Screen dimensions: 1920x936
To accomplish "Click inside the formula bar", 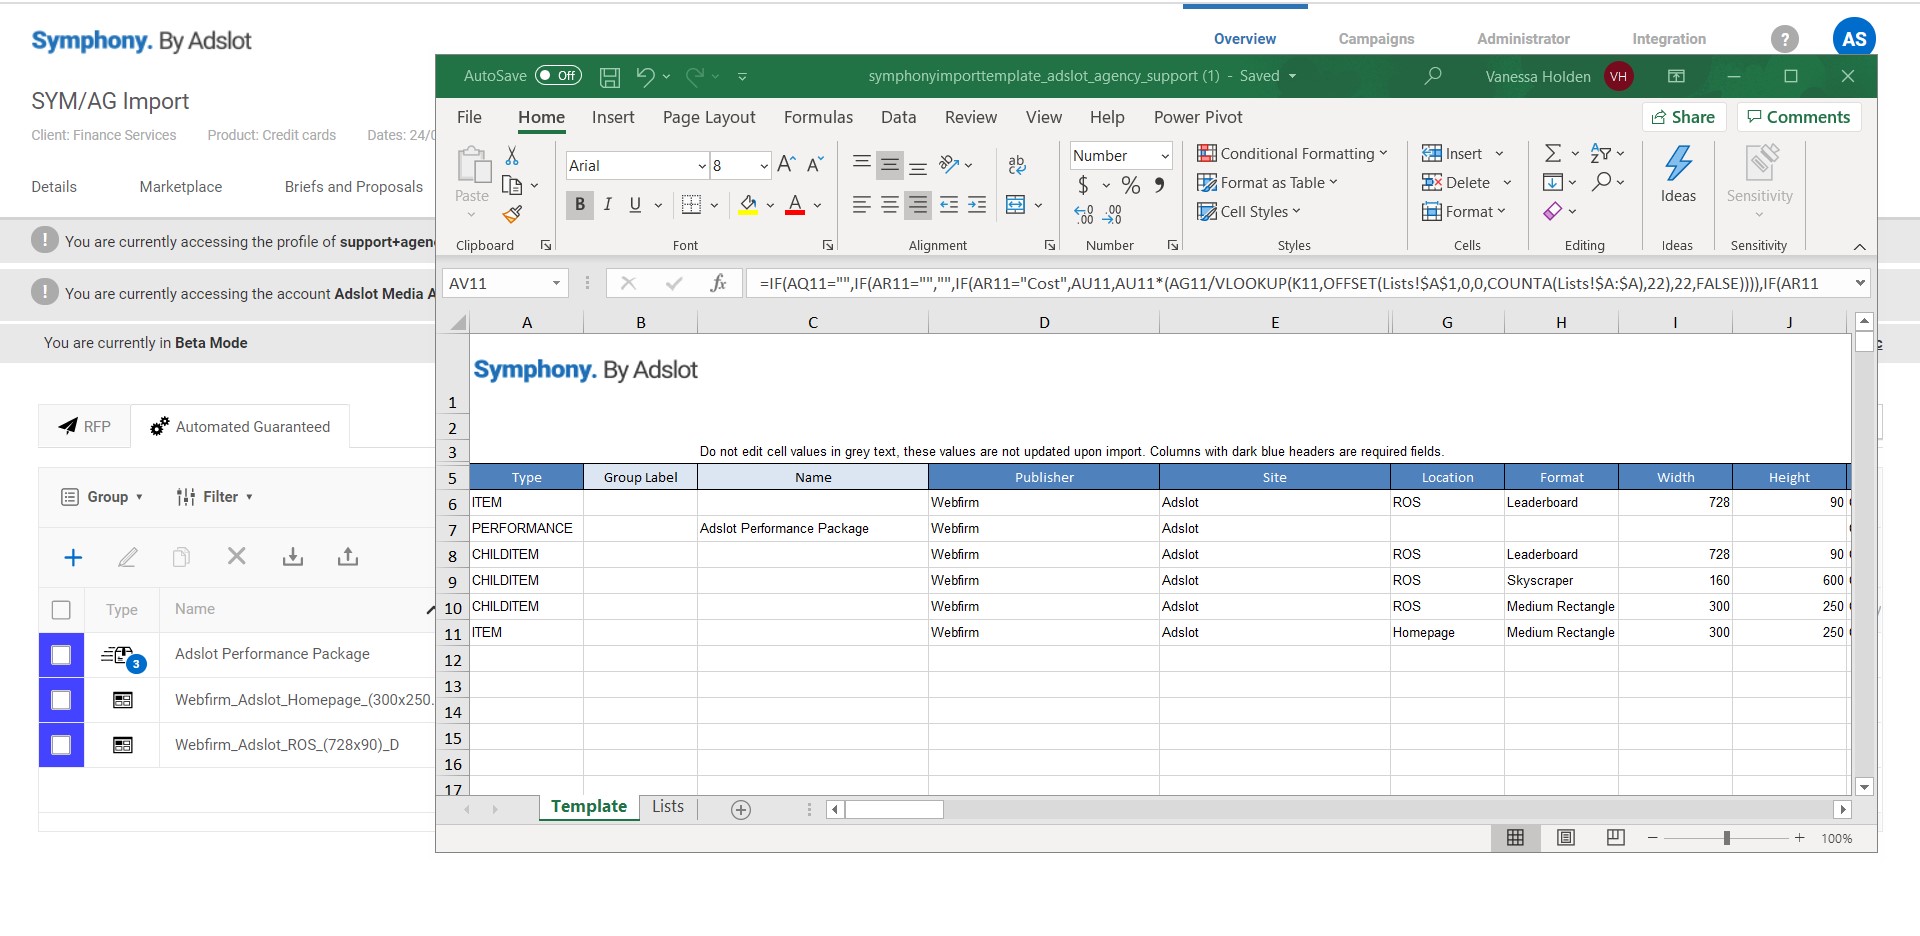I will [x=1298, y=283].
